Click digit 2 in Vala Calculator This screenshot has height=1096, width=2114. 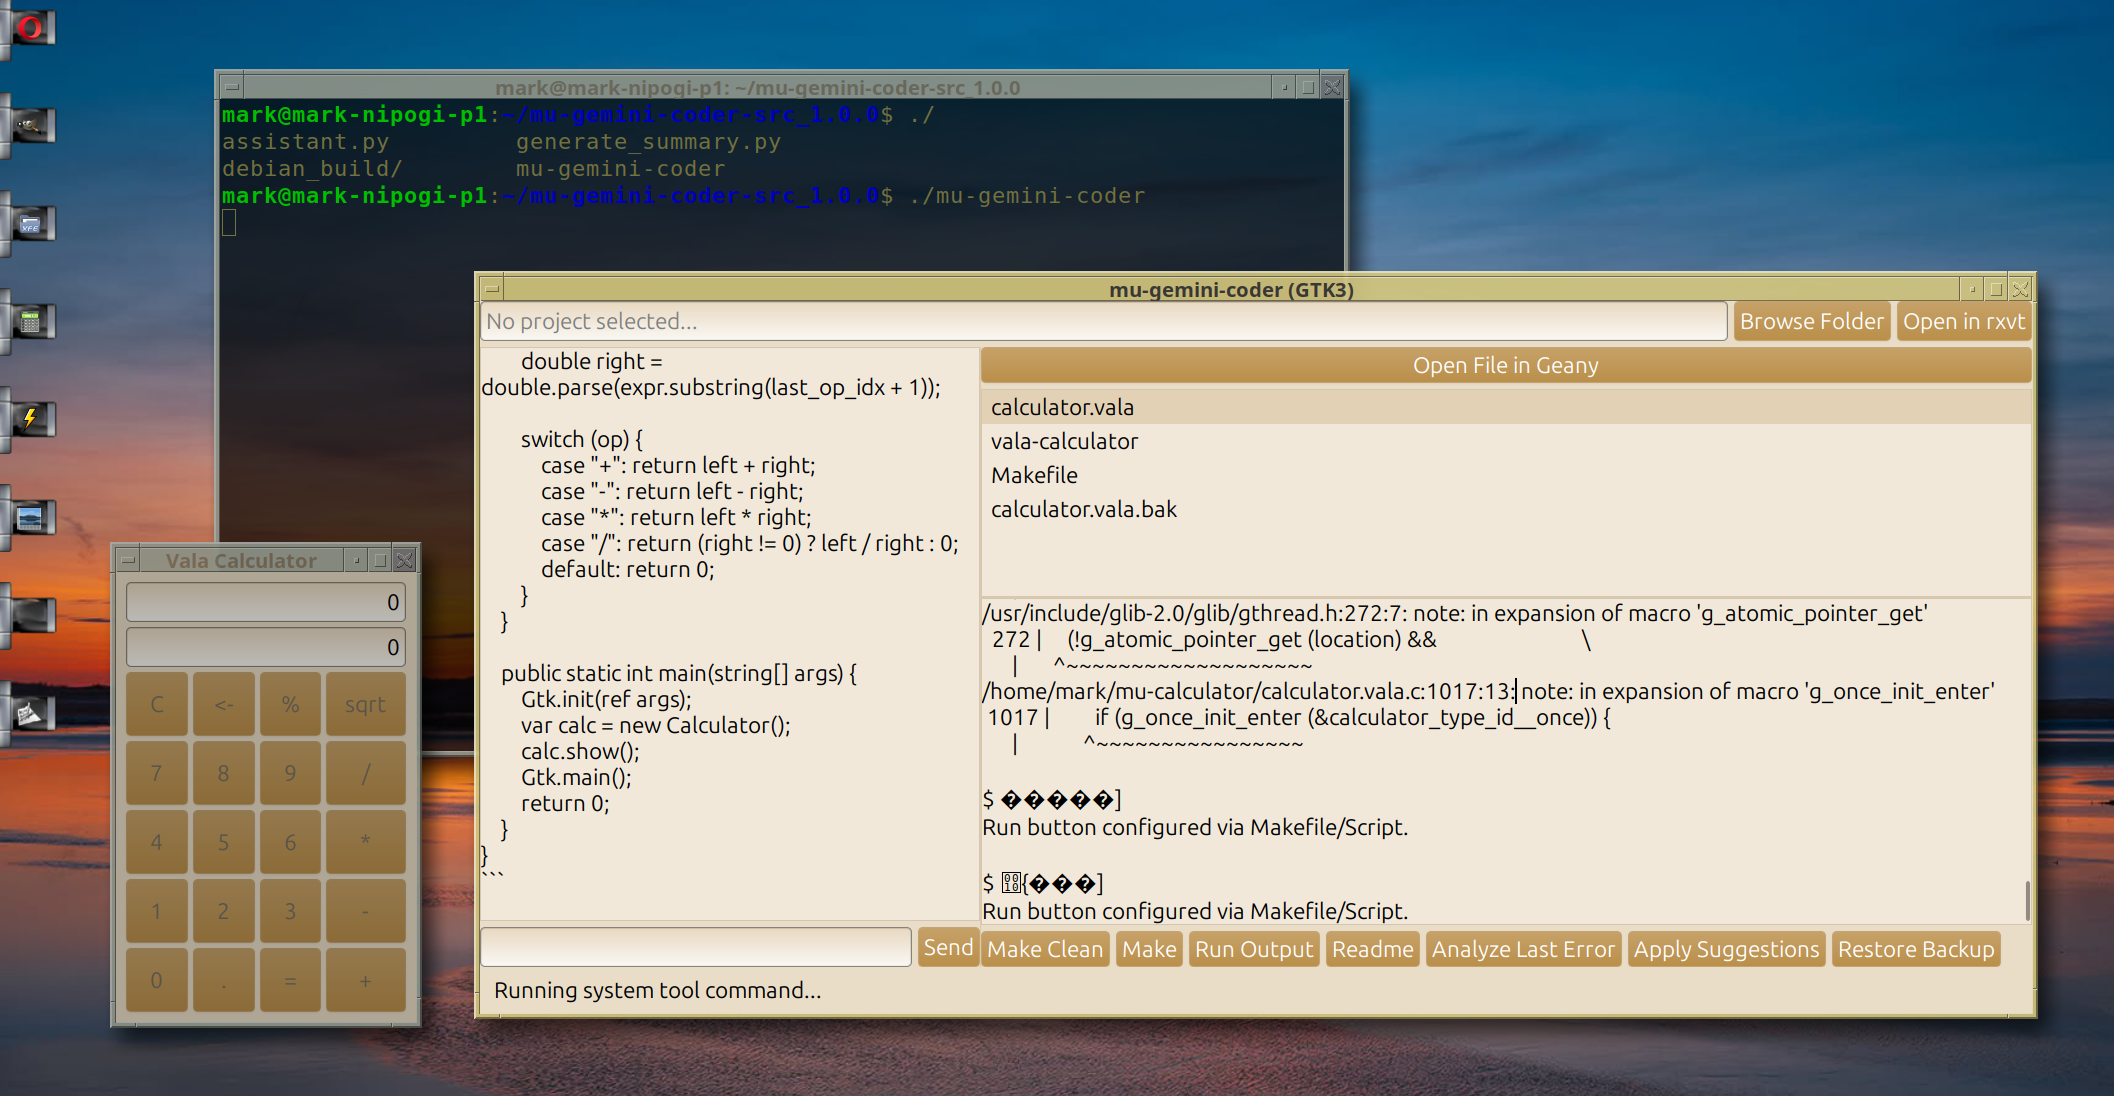[223, 911]
